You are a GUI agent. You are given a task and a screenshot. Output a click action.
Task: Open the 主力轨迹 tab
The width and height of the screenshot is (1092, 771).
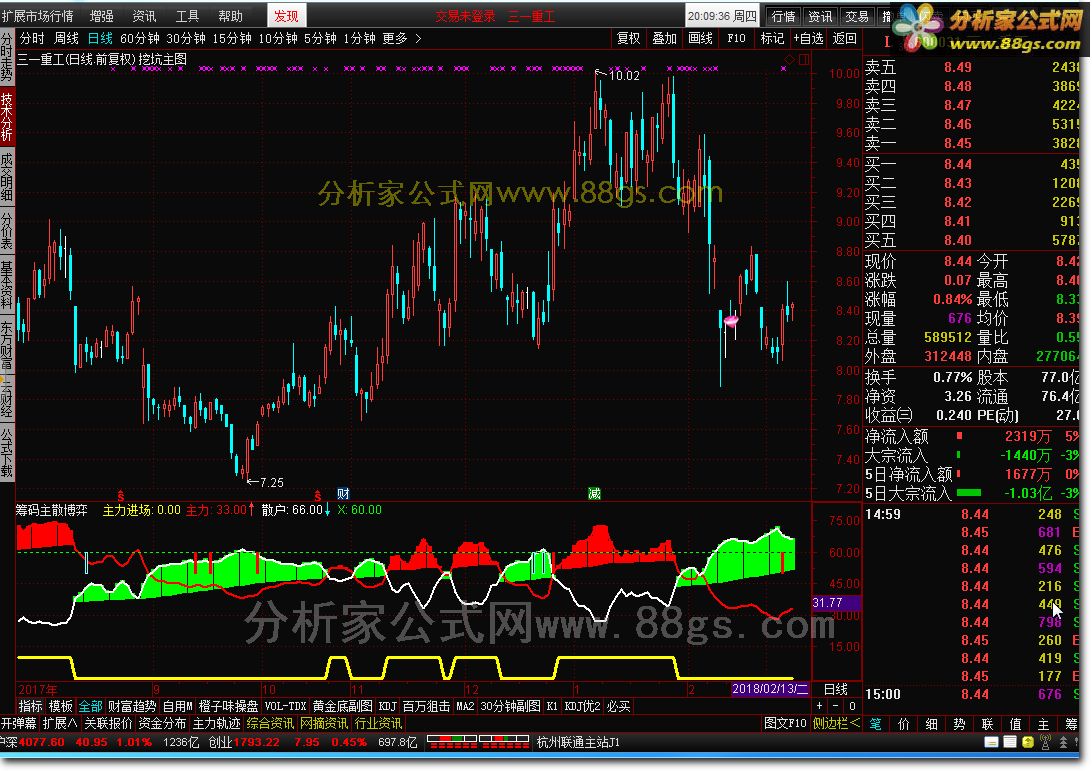point(217,723)
